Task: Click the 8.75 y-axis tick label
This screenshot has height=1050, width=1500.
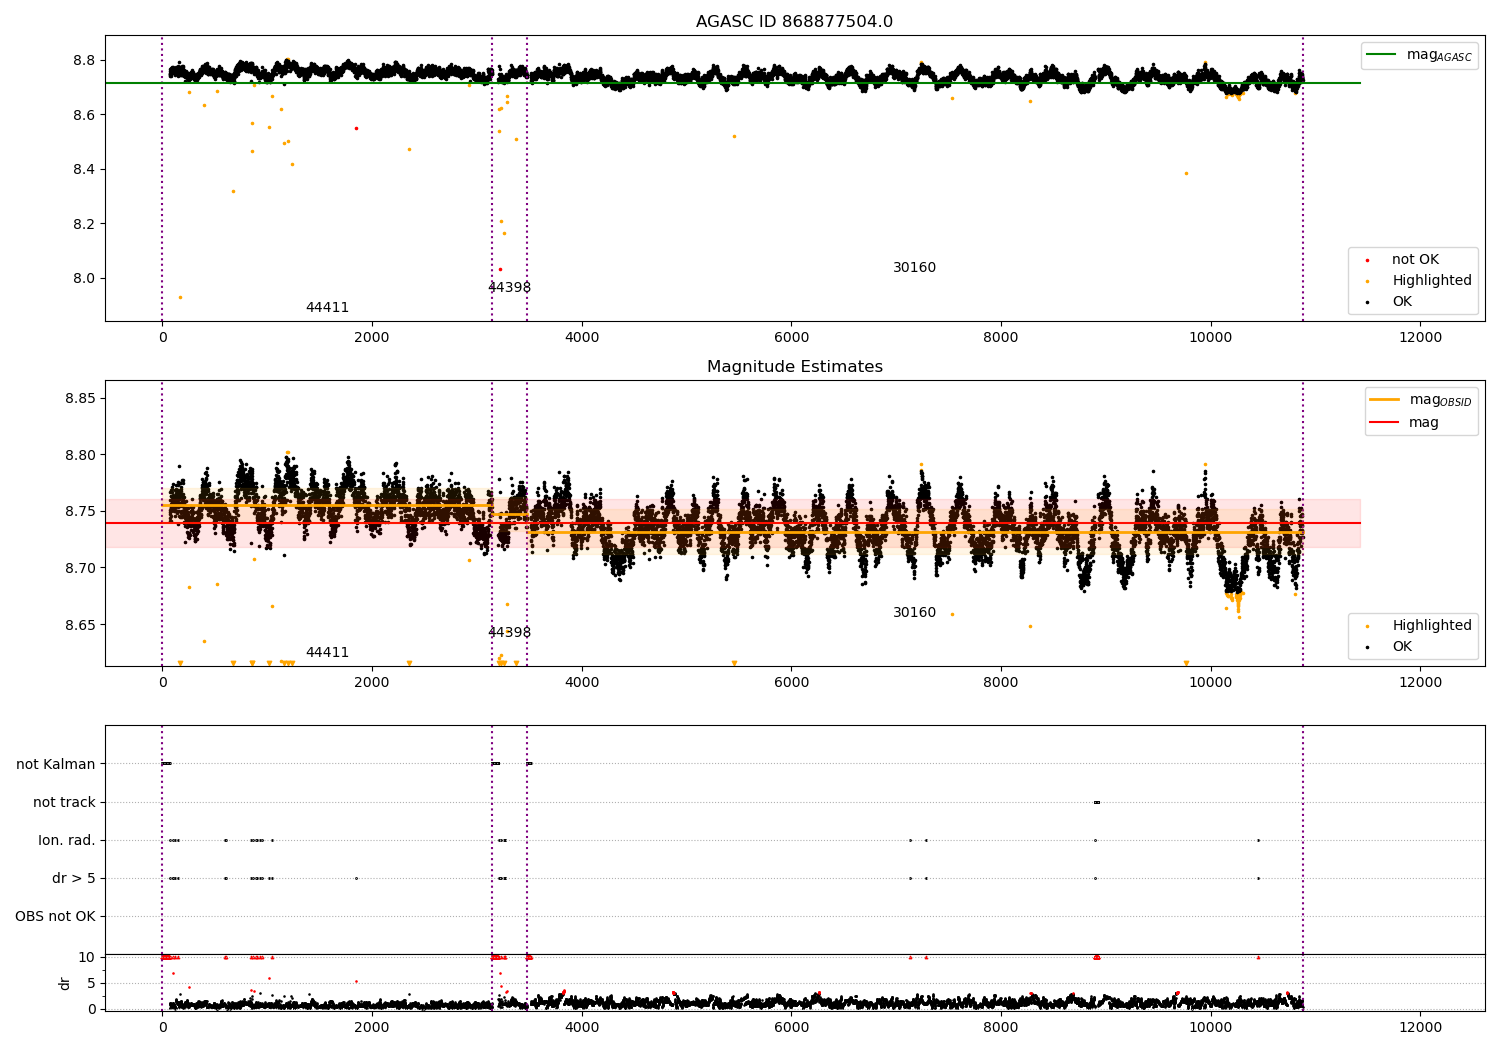Action: point(80,512)
